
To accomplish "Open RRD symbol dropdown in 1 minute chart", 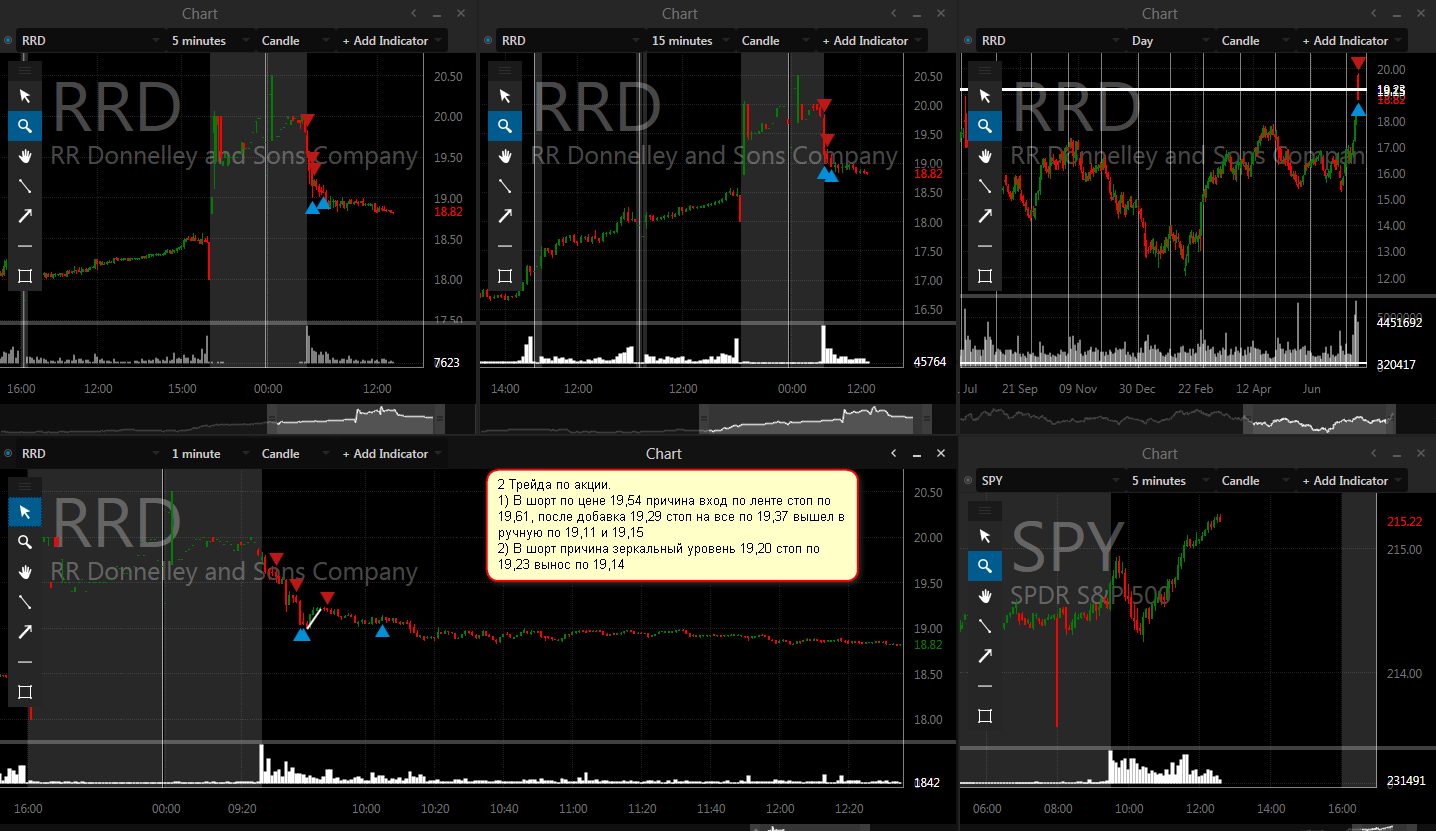I will (x=90, y=454).
